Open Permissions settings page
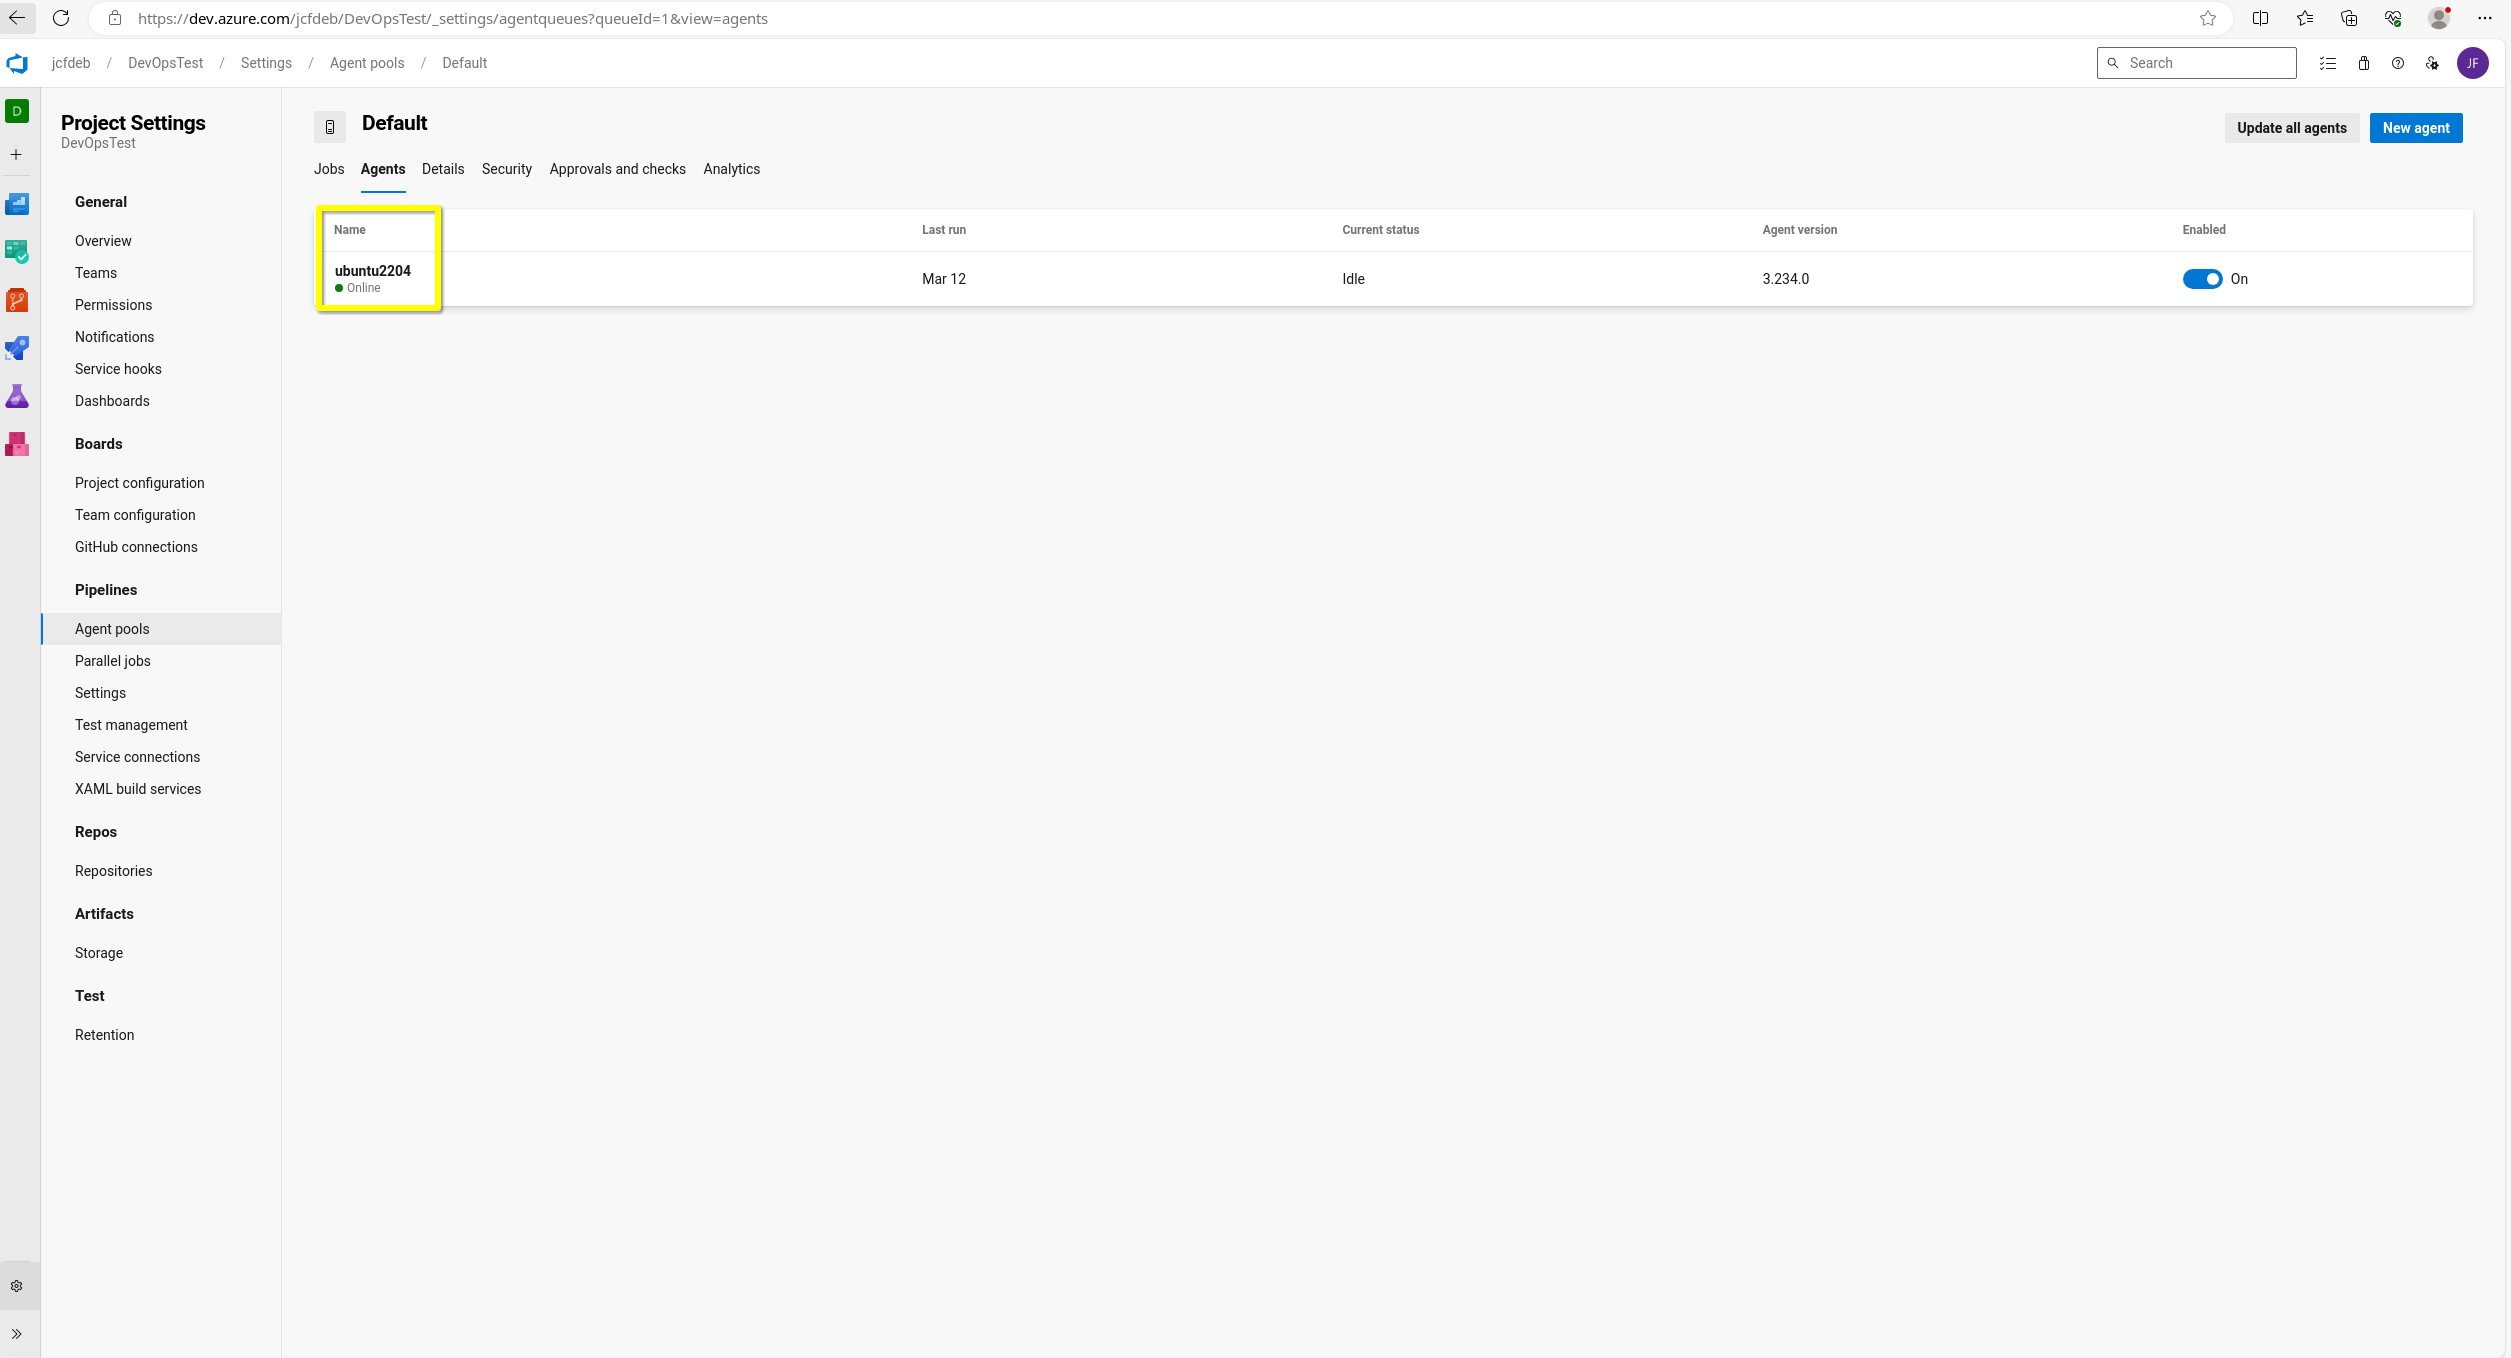Image resolution: width=2511 pixels, height=1358 pixels. (114, 305)
